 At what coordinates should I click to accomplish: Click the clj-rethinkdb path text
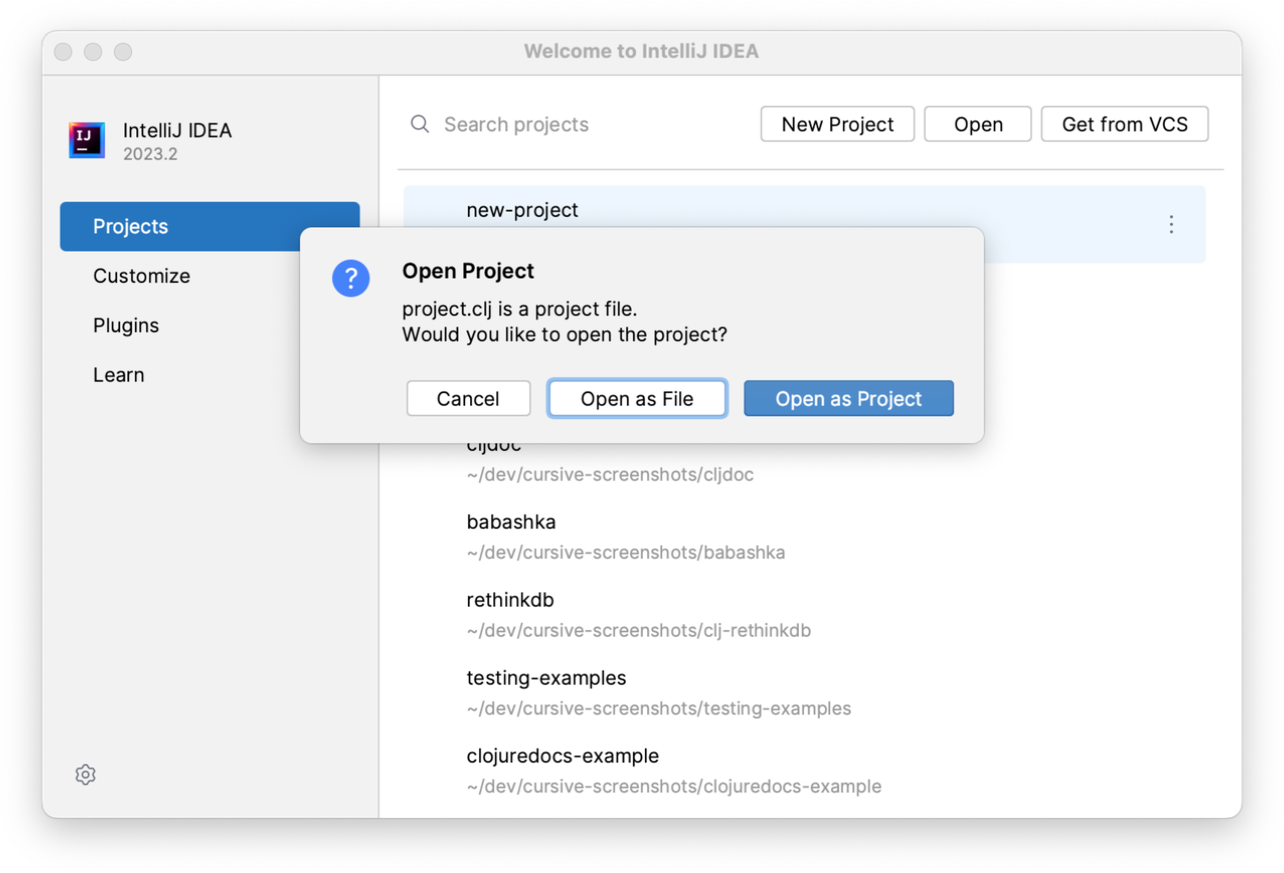pyautogui.click(x=638, y=630)
